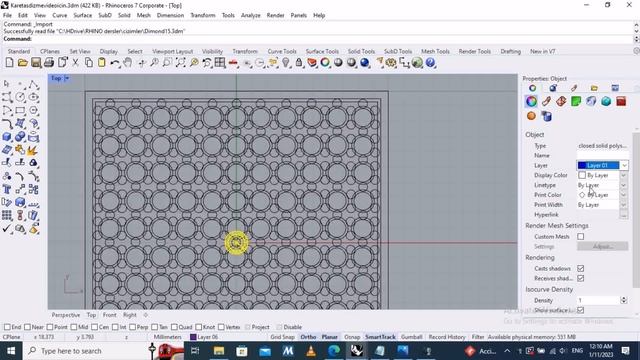
Task: Enable the End osnap checkbox
Action: (7, 327)
